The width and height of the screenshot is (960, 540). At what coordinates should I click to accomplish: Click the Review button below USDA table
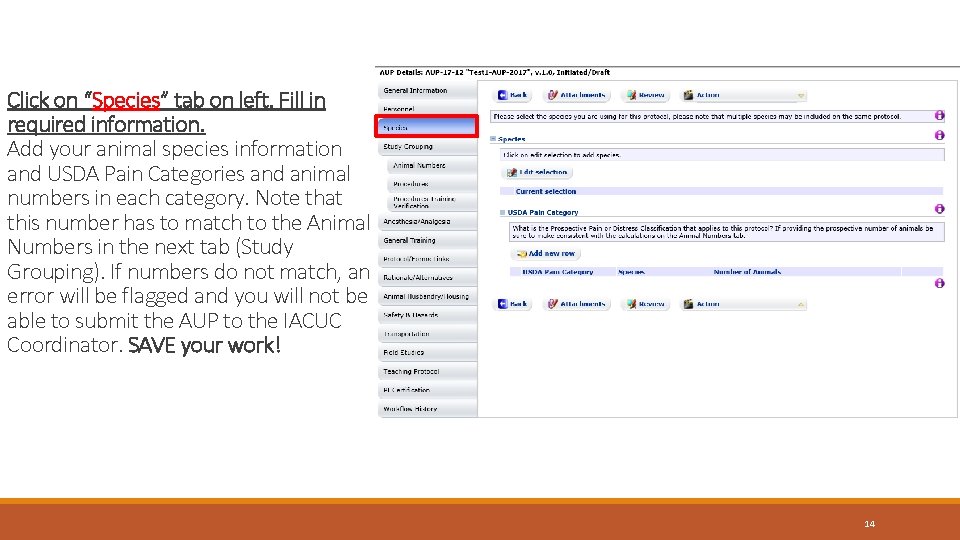click(x=645, y=304)
